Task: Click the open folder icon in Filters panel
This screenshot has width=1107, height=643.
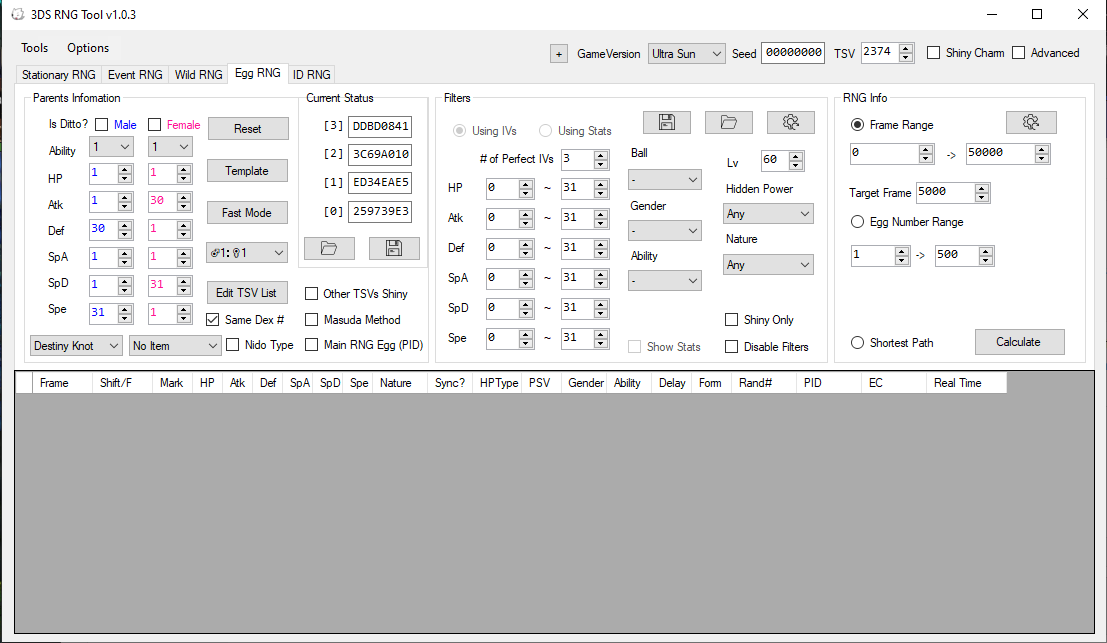Action: pos(728,122)
